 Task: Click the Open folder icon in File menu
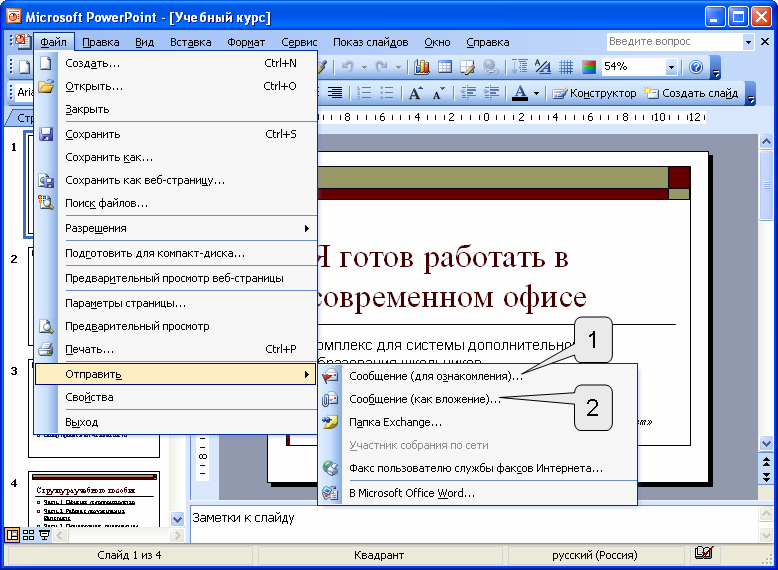pos(46,86)
